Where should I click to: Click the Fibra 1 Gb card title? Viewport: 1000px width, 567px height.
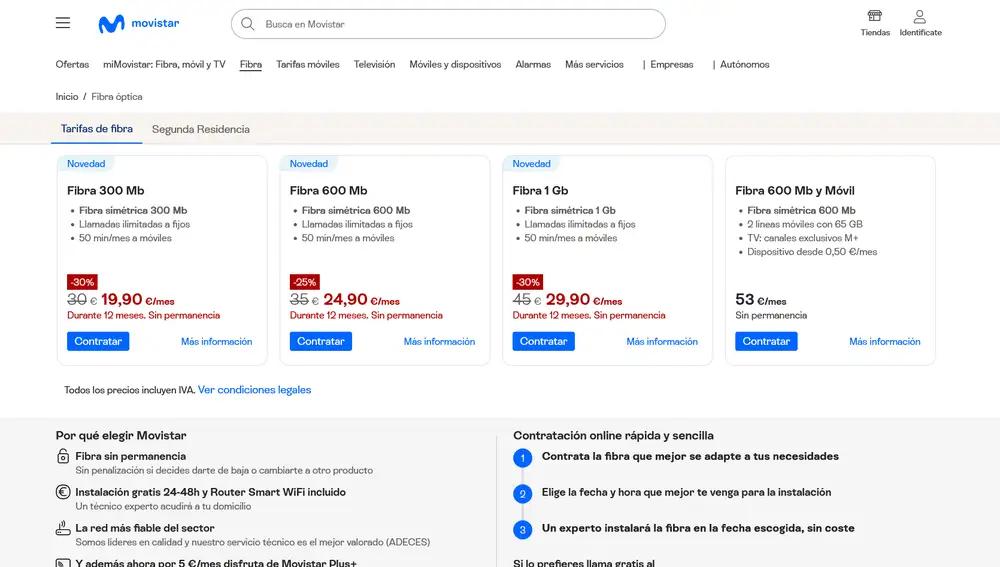pyautogui.click(x=540, y=191)
